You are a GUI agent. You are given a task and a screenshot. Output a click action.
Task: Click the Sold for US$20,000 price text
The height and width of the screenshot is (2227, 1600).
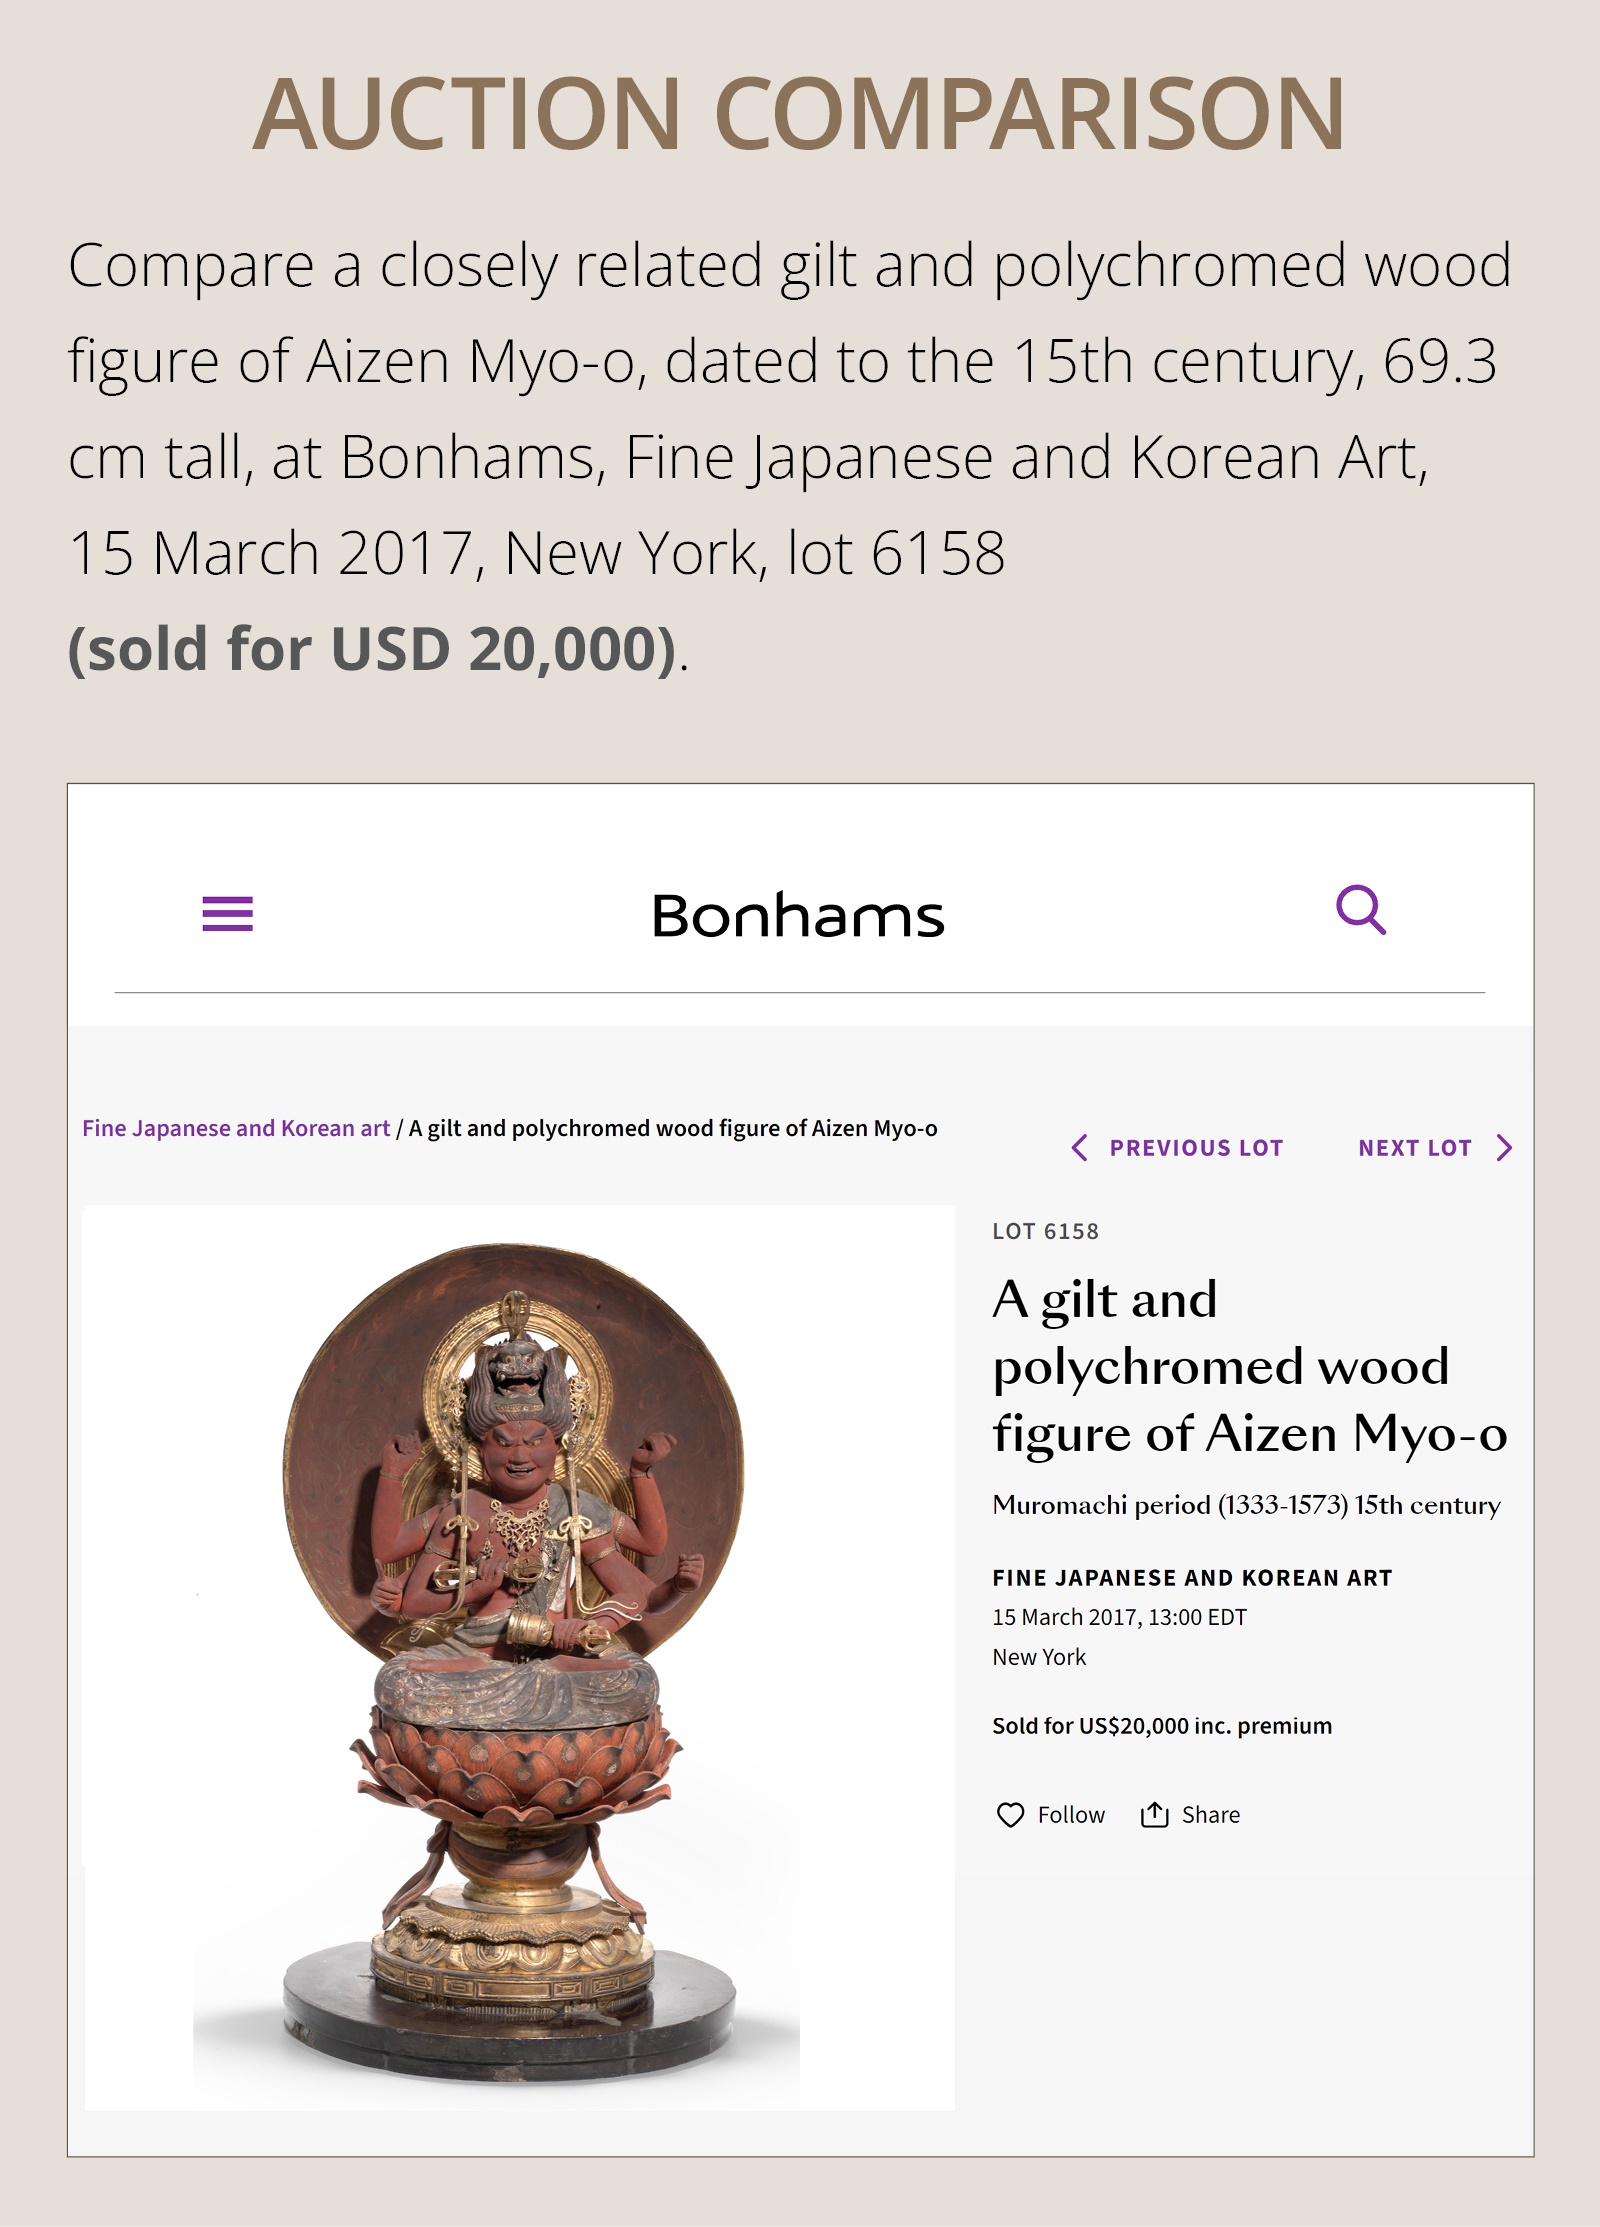click(1161, 1725)
